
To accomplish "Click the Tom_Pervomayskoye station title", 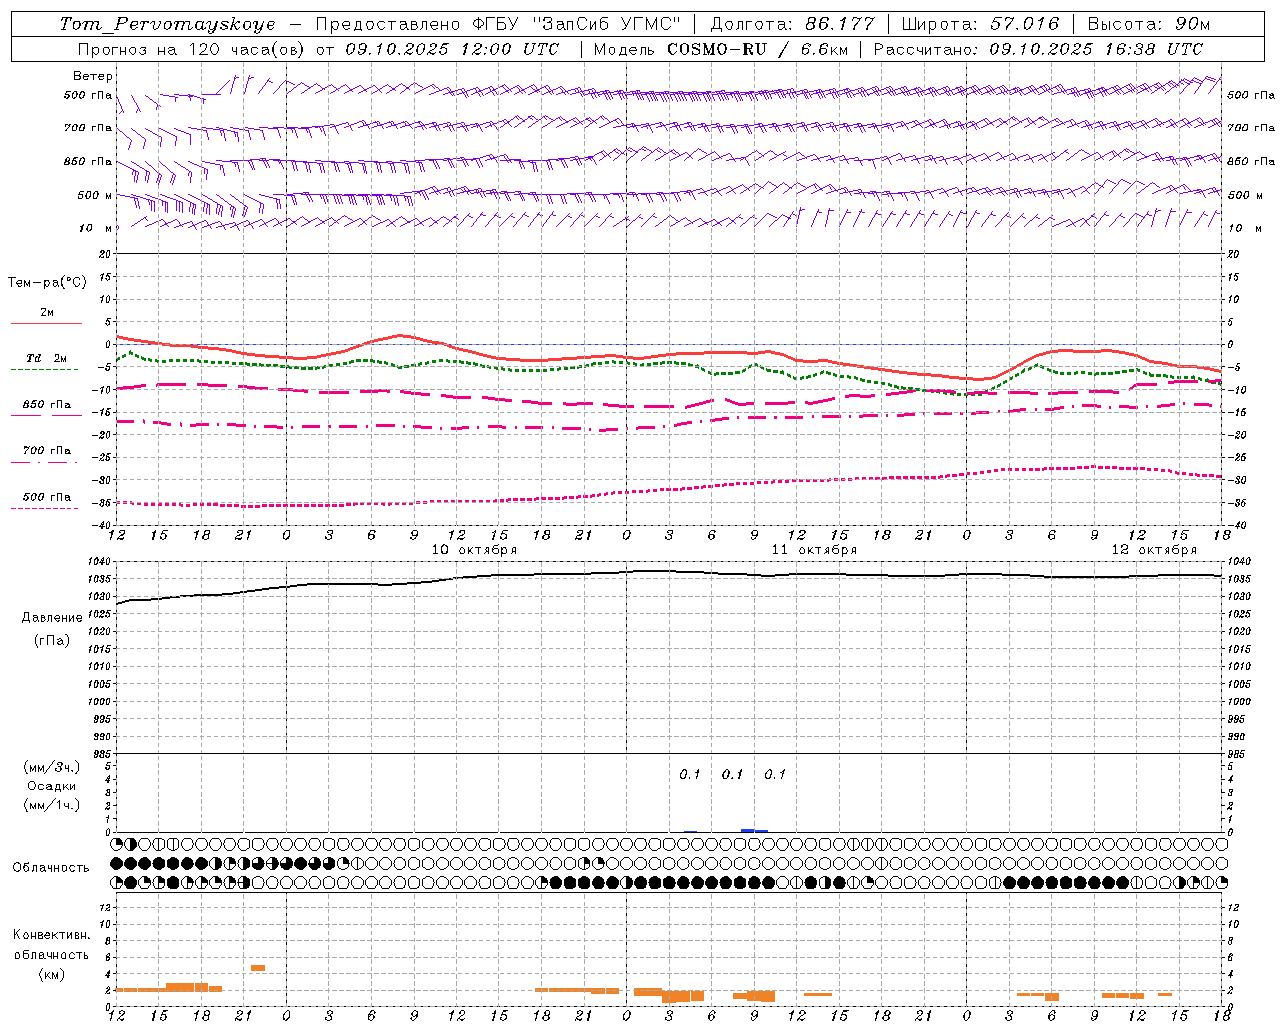I will (x=167, y=24).
